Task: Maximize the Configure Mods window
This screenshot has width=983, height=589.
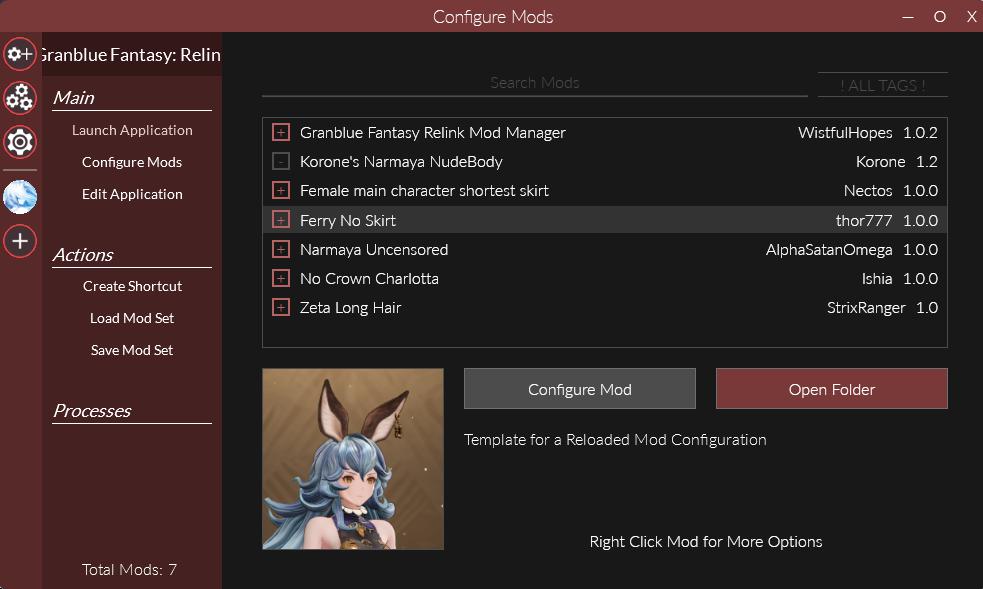Action: pyautogui.click(x=940, y=17)
